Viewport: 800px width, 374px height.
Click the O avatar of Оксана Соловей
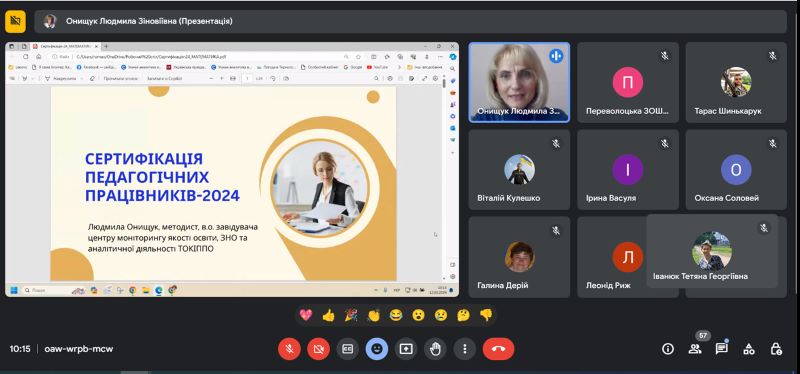(736, 169)
